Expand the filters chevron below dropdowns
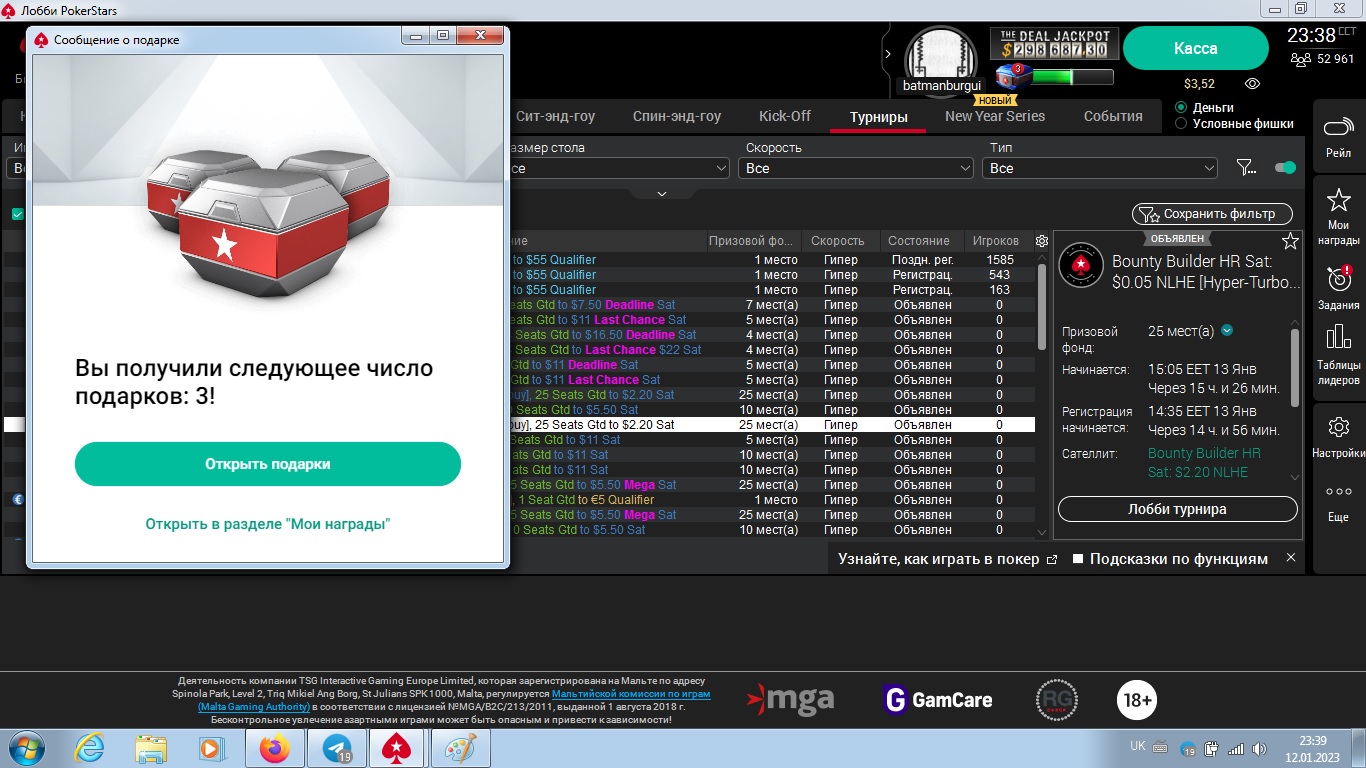 [x=661, y=193]
